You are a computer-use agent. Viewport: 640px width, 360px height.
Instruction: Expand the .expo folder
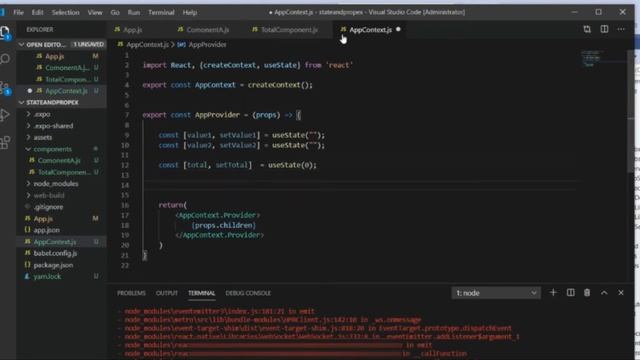click(x=61, y=114)
